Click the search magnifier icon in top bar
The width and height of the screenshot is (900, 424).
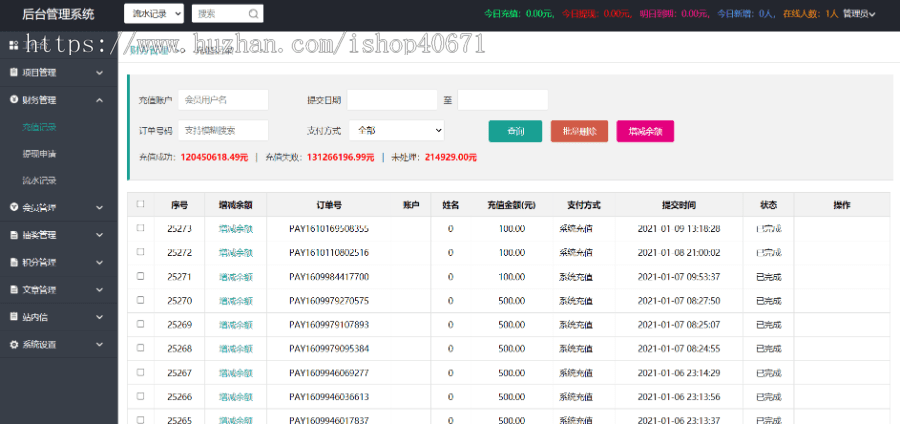pos(253,14)
